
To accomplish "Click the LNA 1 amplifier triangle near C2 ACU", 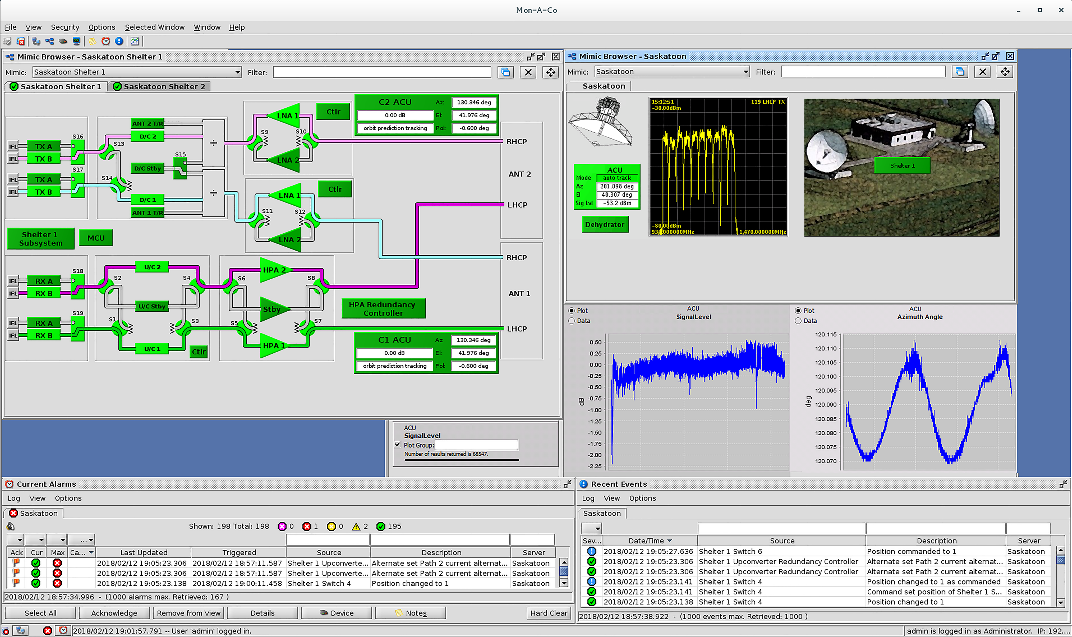I will [283, 115].
